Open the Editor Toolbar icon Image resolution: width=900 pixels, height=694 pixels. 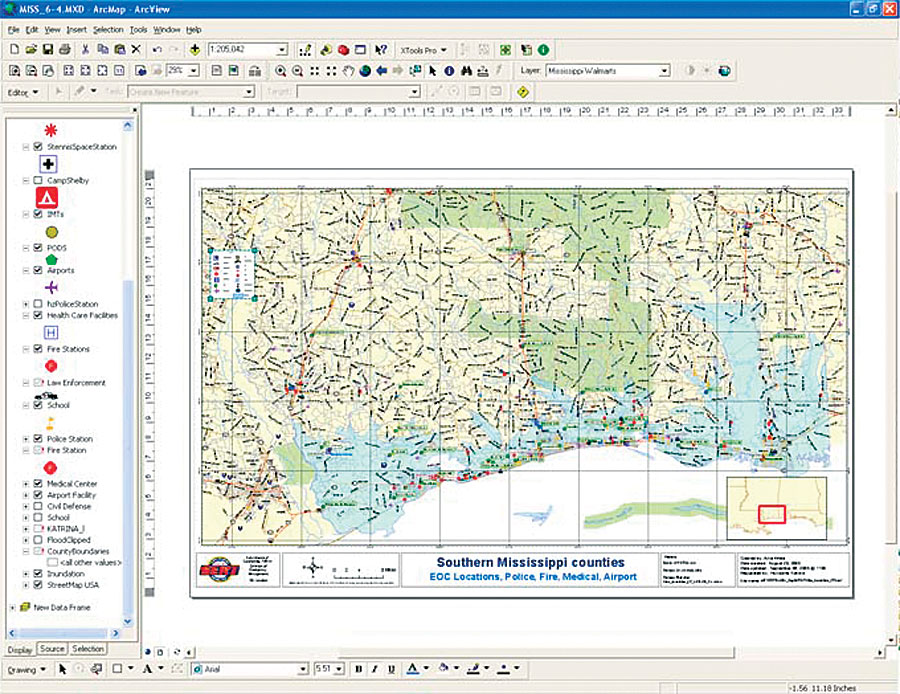(305, 51)
